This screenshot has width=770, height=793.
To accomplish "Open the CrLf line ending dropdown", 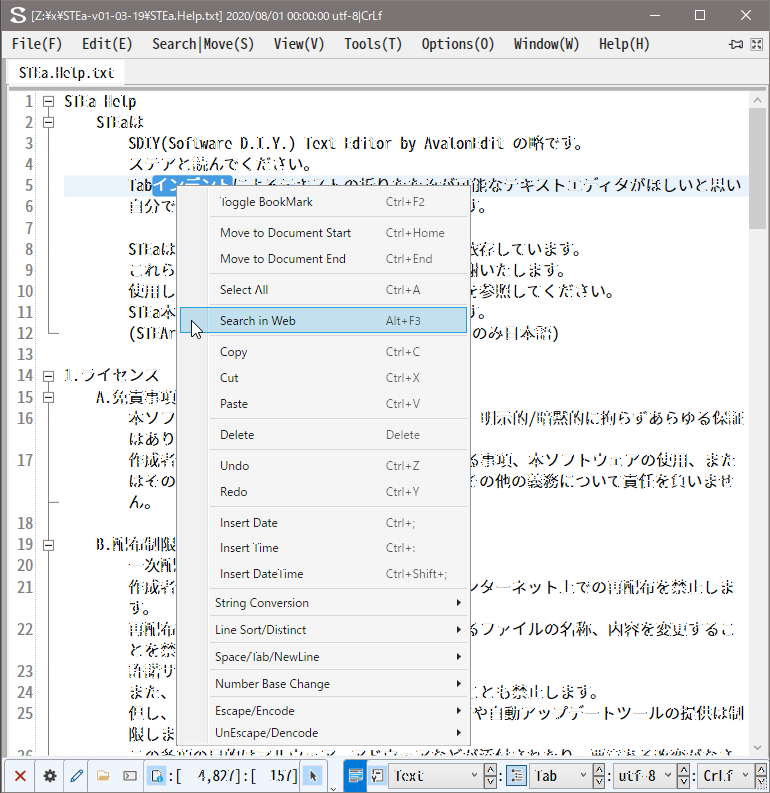I will coord(725,775).
